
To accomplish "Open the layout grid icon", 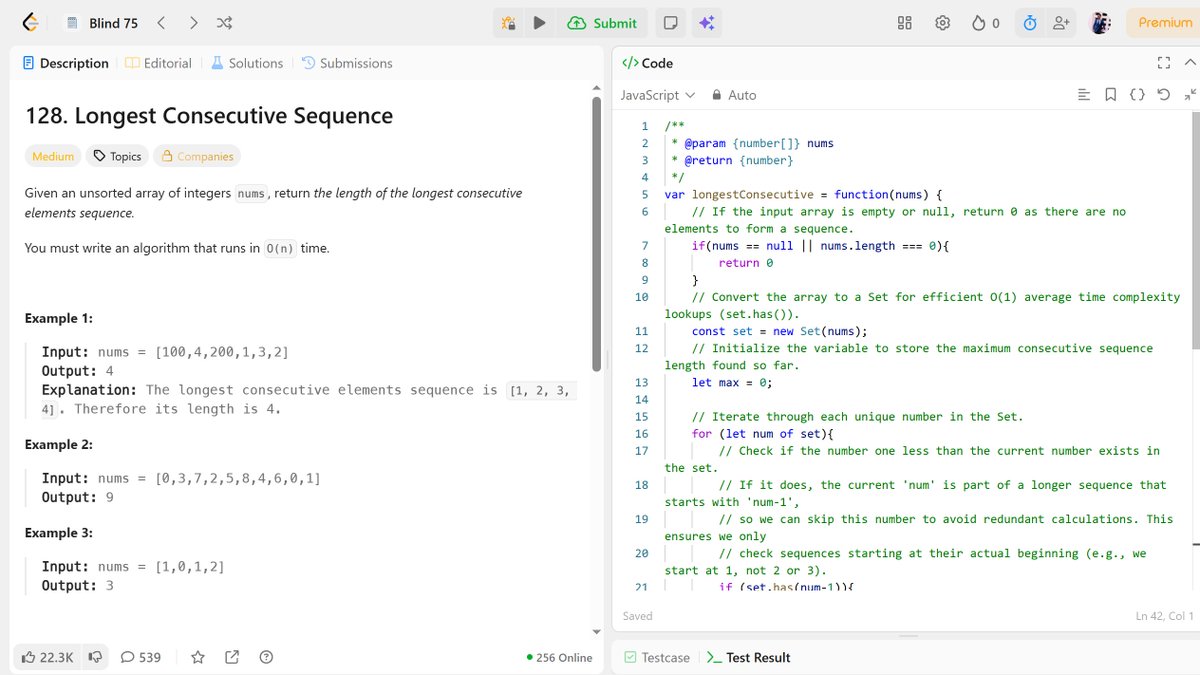I will coord(905,23).
